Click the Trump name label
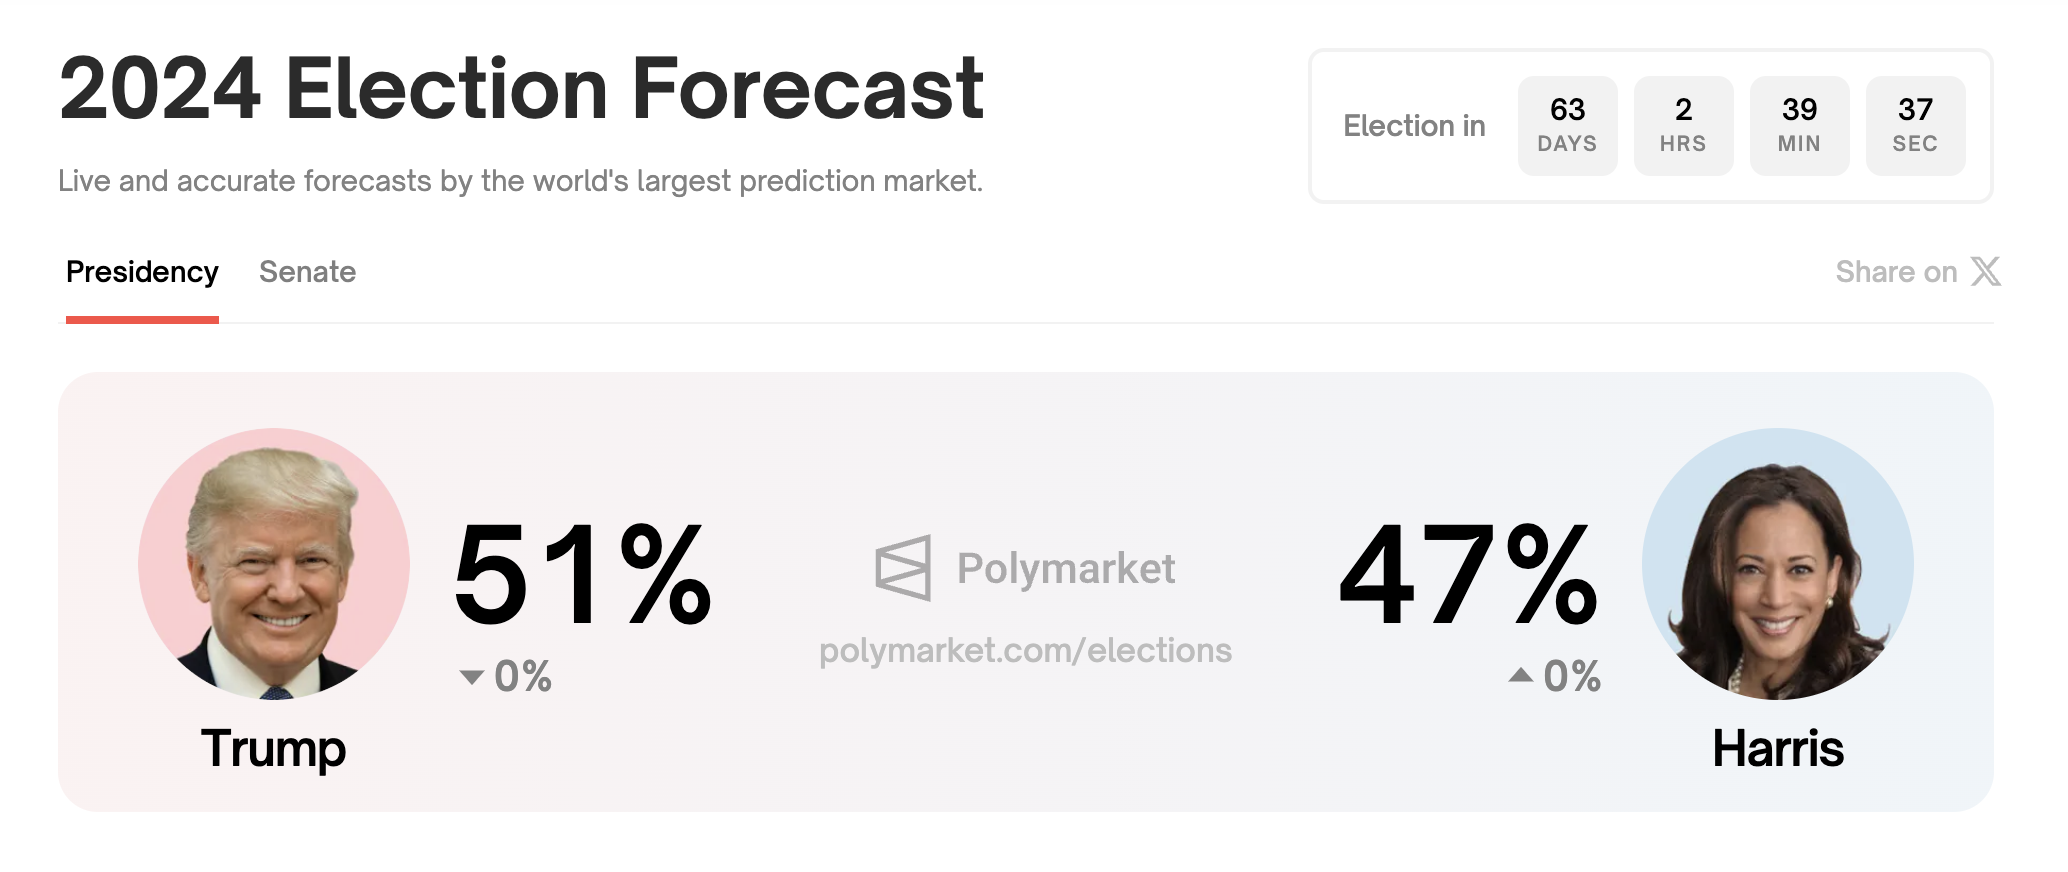 (x=274, y=748)
